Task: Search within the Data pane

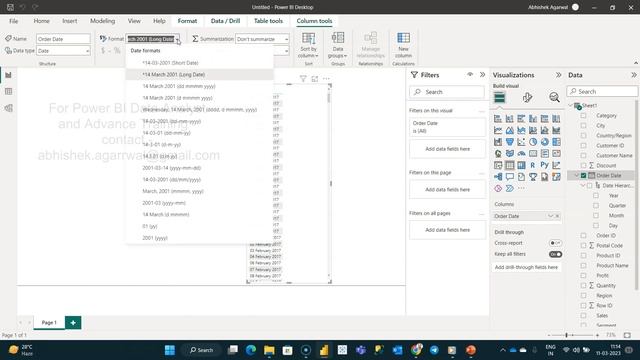Action: (x=602, y=91)
